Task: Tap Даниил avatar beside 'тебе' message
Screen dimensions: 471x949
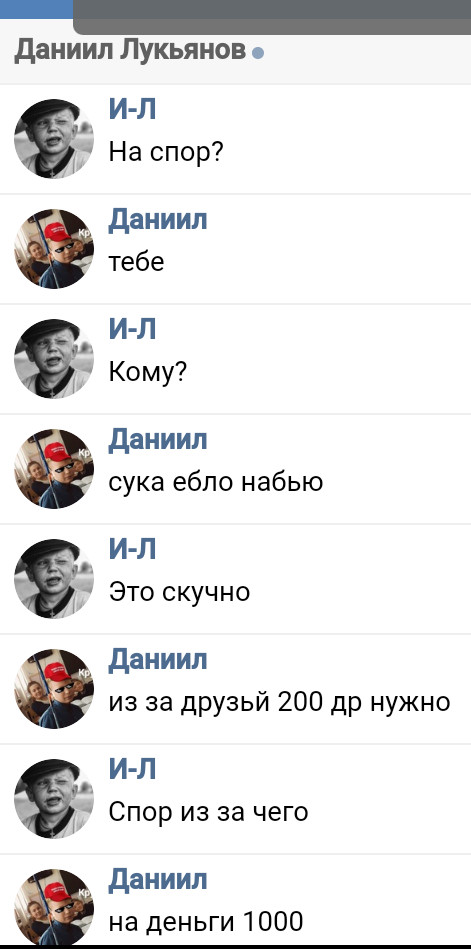Action: click(54, 249)
